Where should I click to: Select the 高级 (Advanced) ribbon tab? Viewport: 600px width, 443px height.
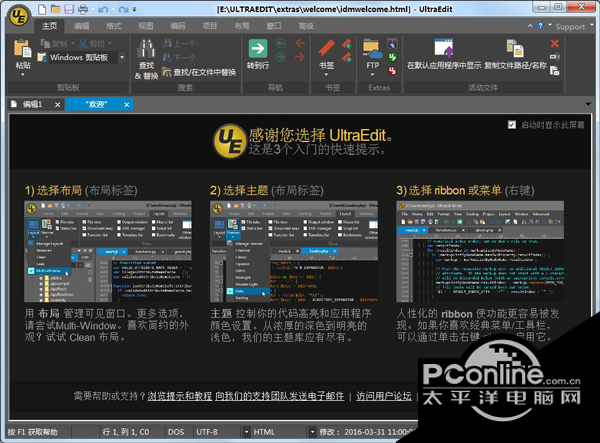pyautogui.click(x=306, y=26)
